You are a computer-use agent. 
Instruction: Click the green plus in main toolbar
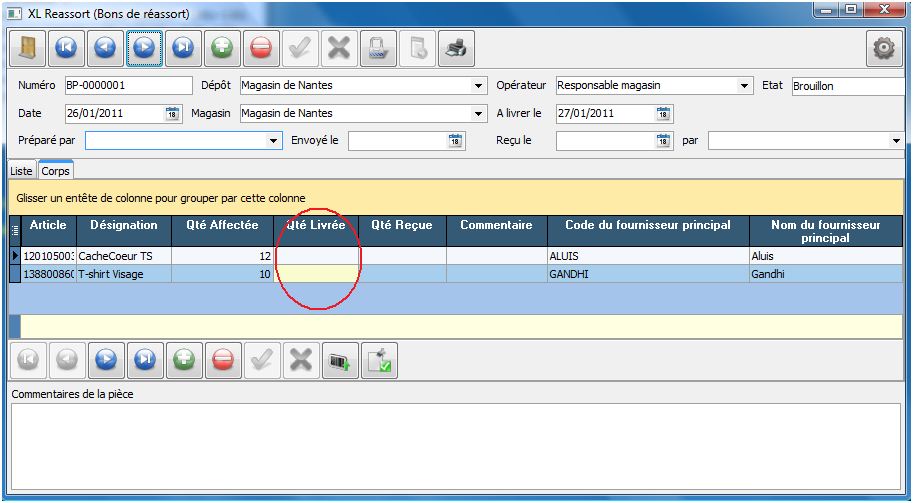(x=223, y=48)
